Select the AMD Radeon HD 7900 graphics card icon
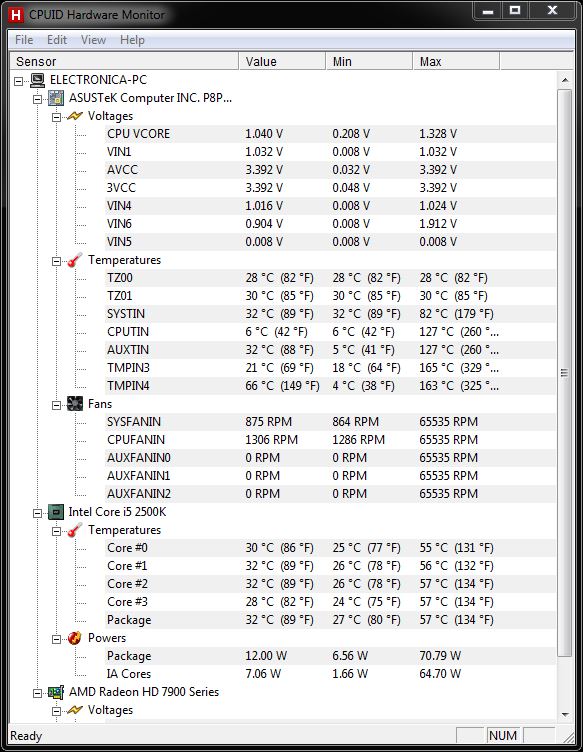583x752 pixels. (x=56, y=692)
